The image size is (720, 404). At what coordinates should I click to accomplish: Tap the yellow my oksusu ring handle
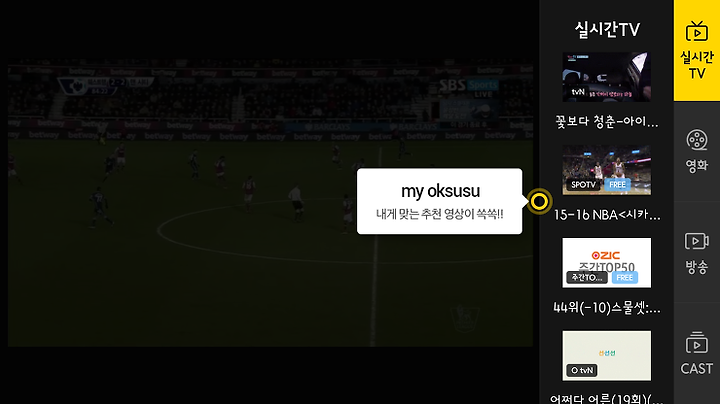coord(539,201)
